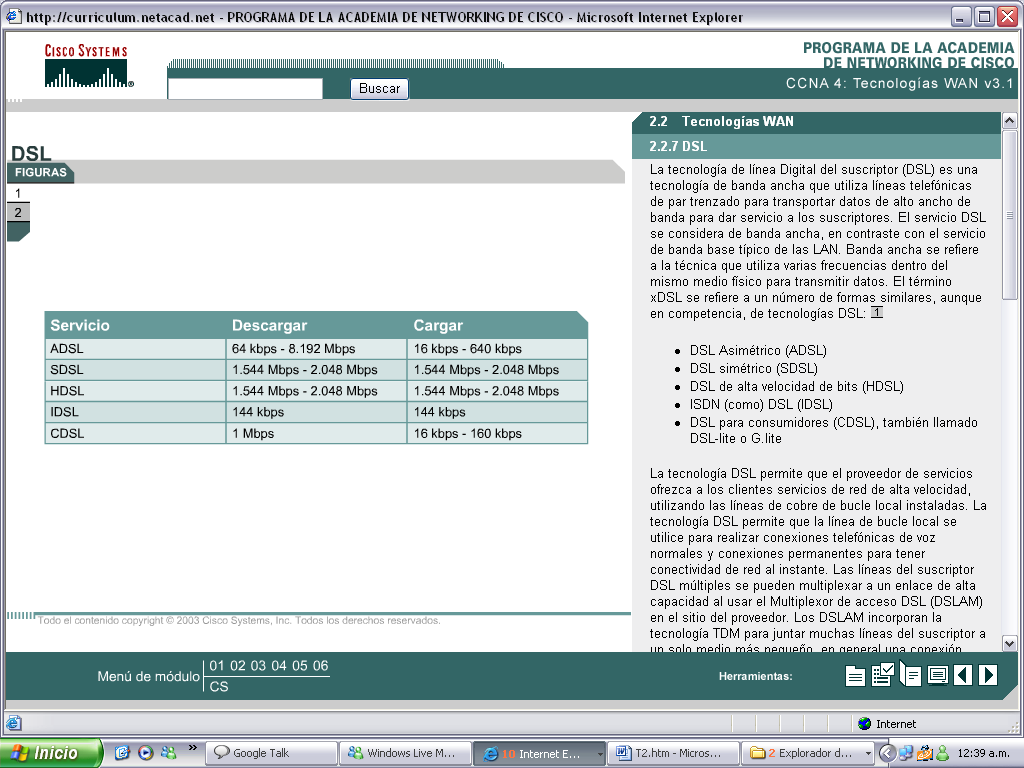The image size is (1024, 768).
Task: Launch Windows Media Player from Quick Launch
Action: [x=146, y=752]
